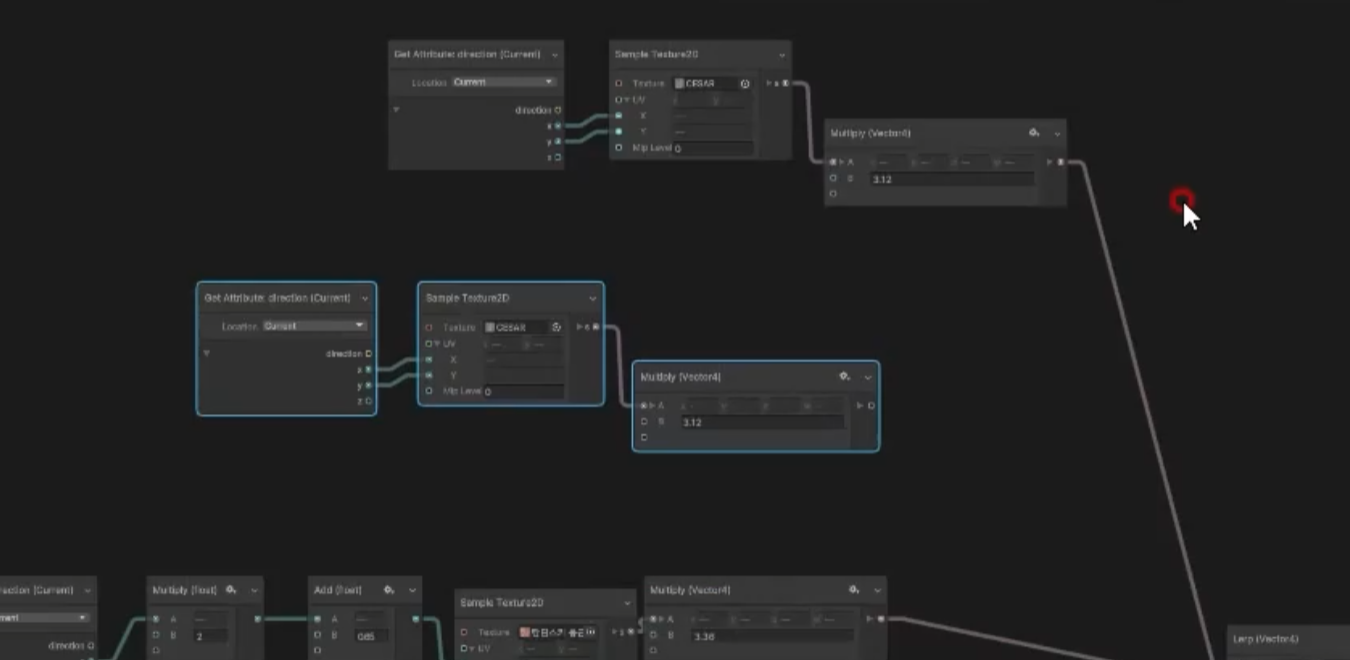Viewport: 1350px width, 660px height.
Task: Click texture object picker in blue-outlined Sample Texture2D
Action: (x=557, y=327)
